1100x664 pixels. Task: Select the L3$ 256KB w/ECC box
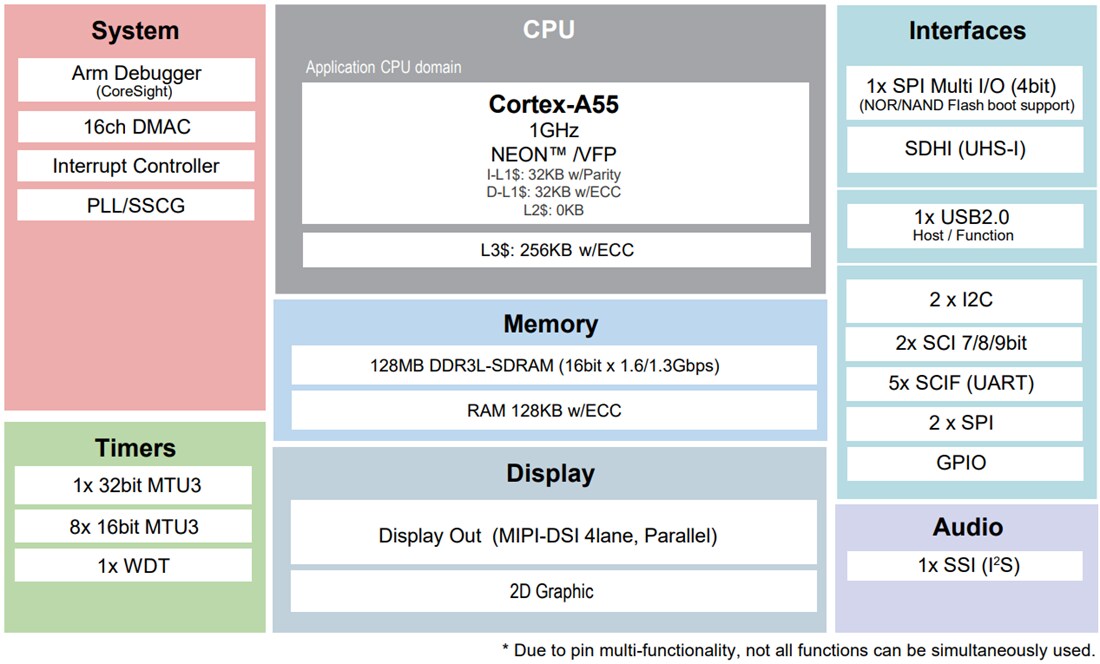555,250
